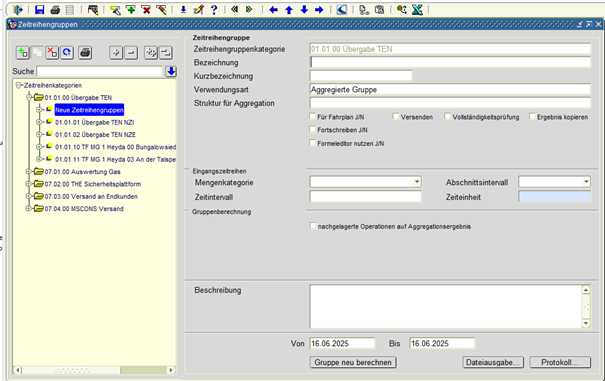605x381 pixels.
Task: Click the Gruppe neu berechnen button
Action: [x=353, y=362]
